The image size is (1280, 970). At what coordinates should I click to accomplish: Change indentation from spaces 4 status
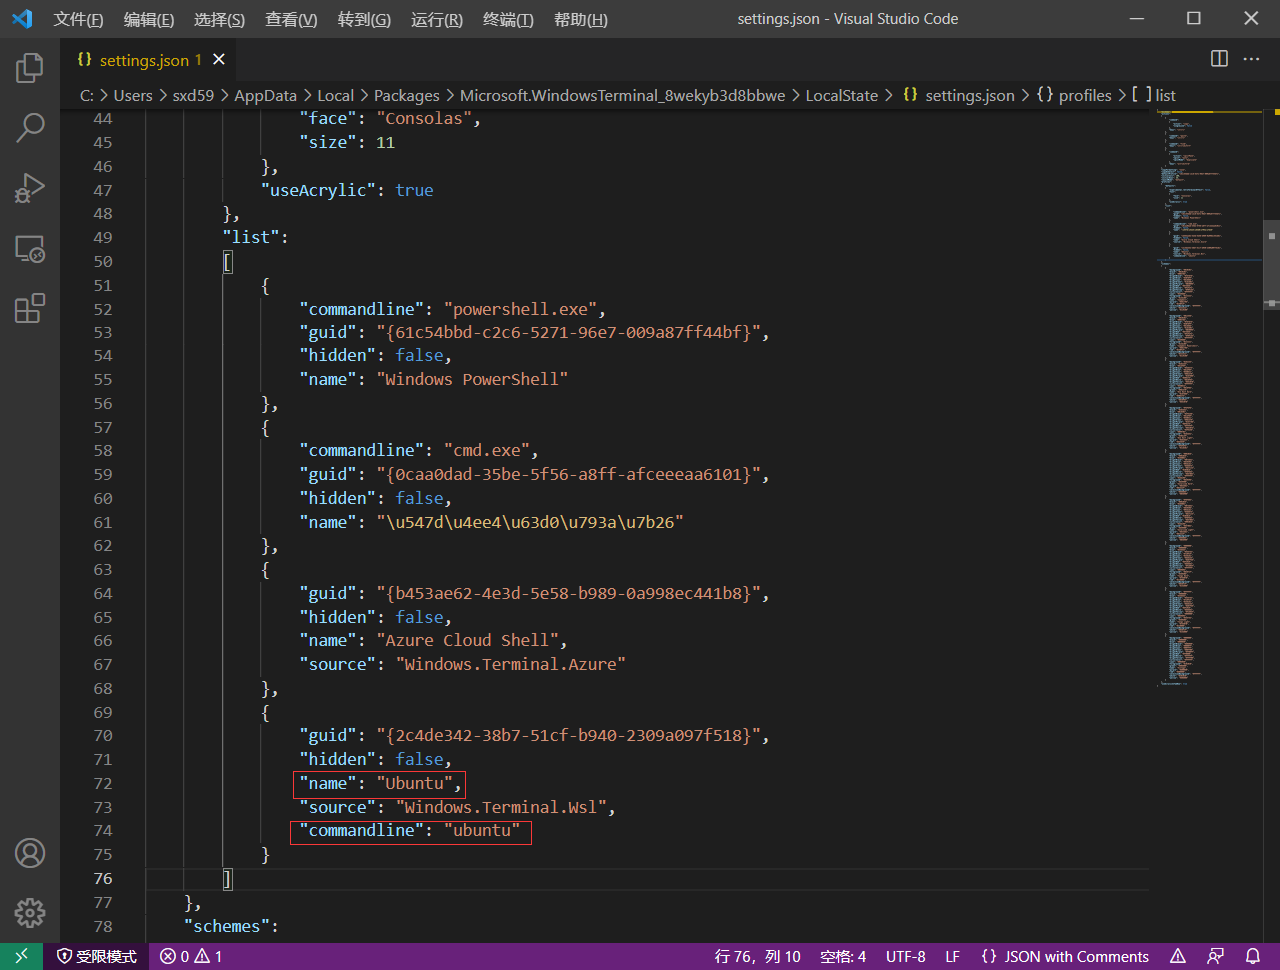[x=843, y=957]
